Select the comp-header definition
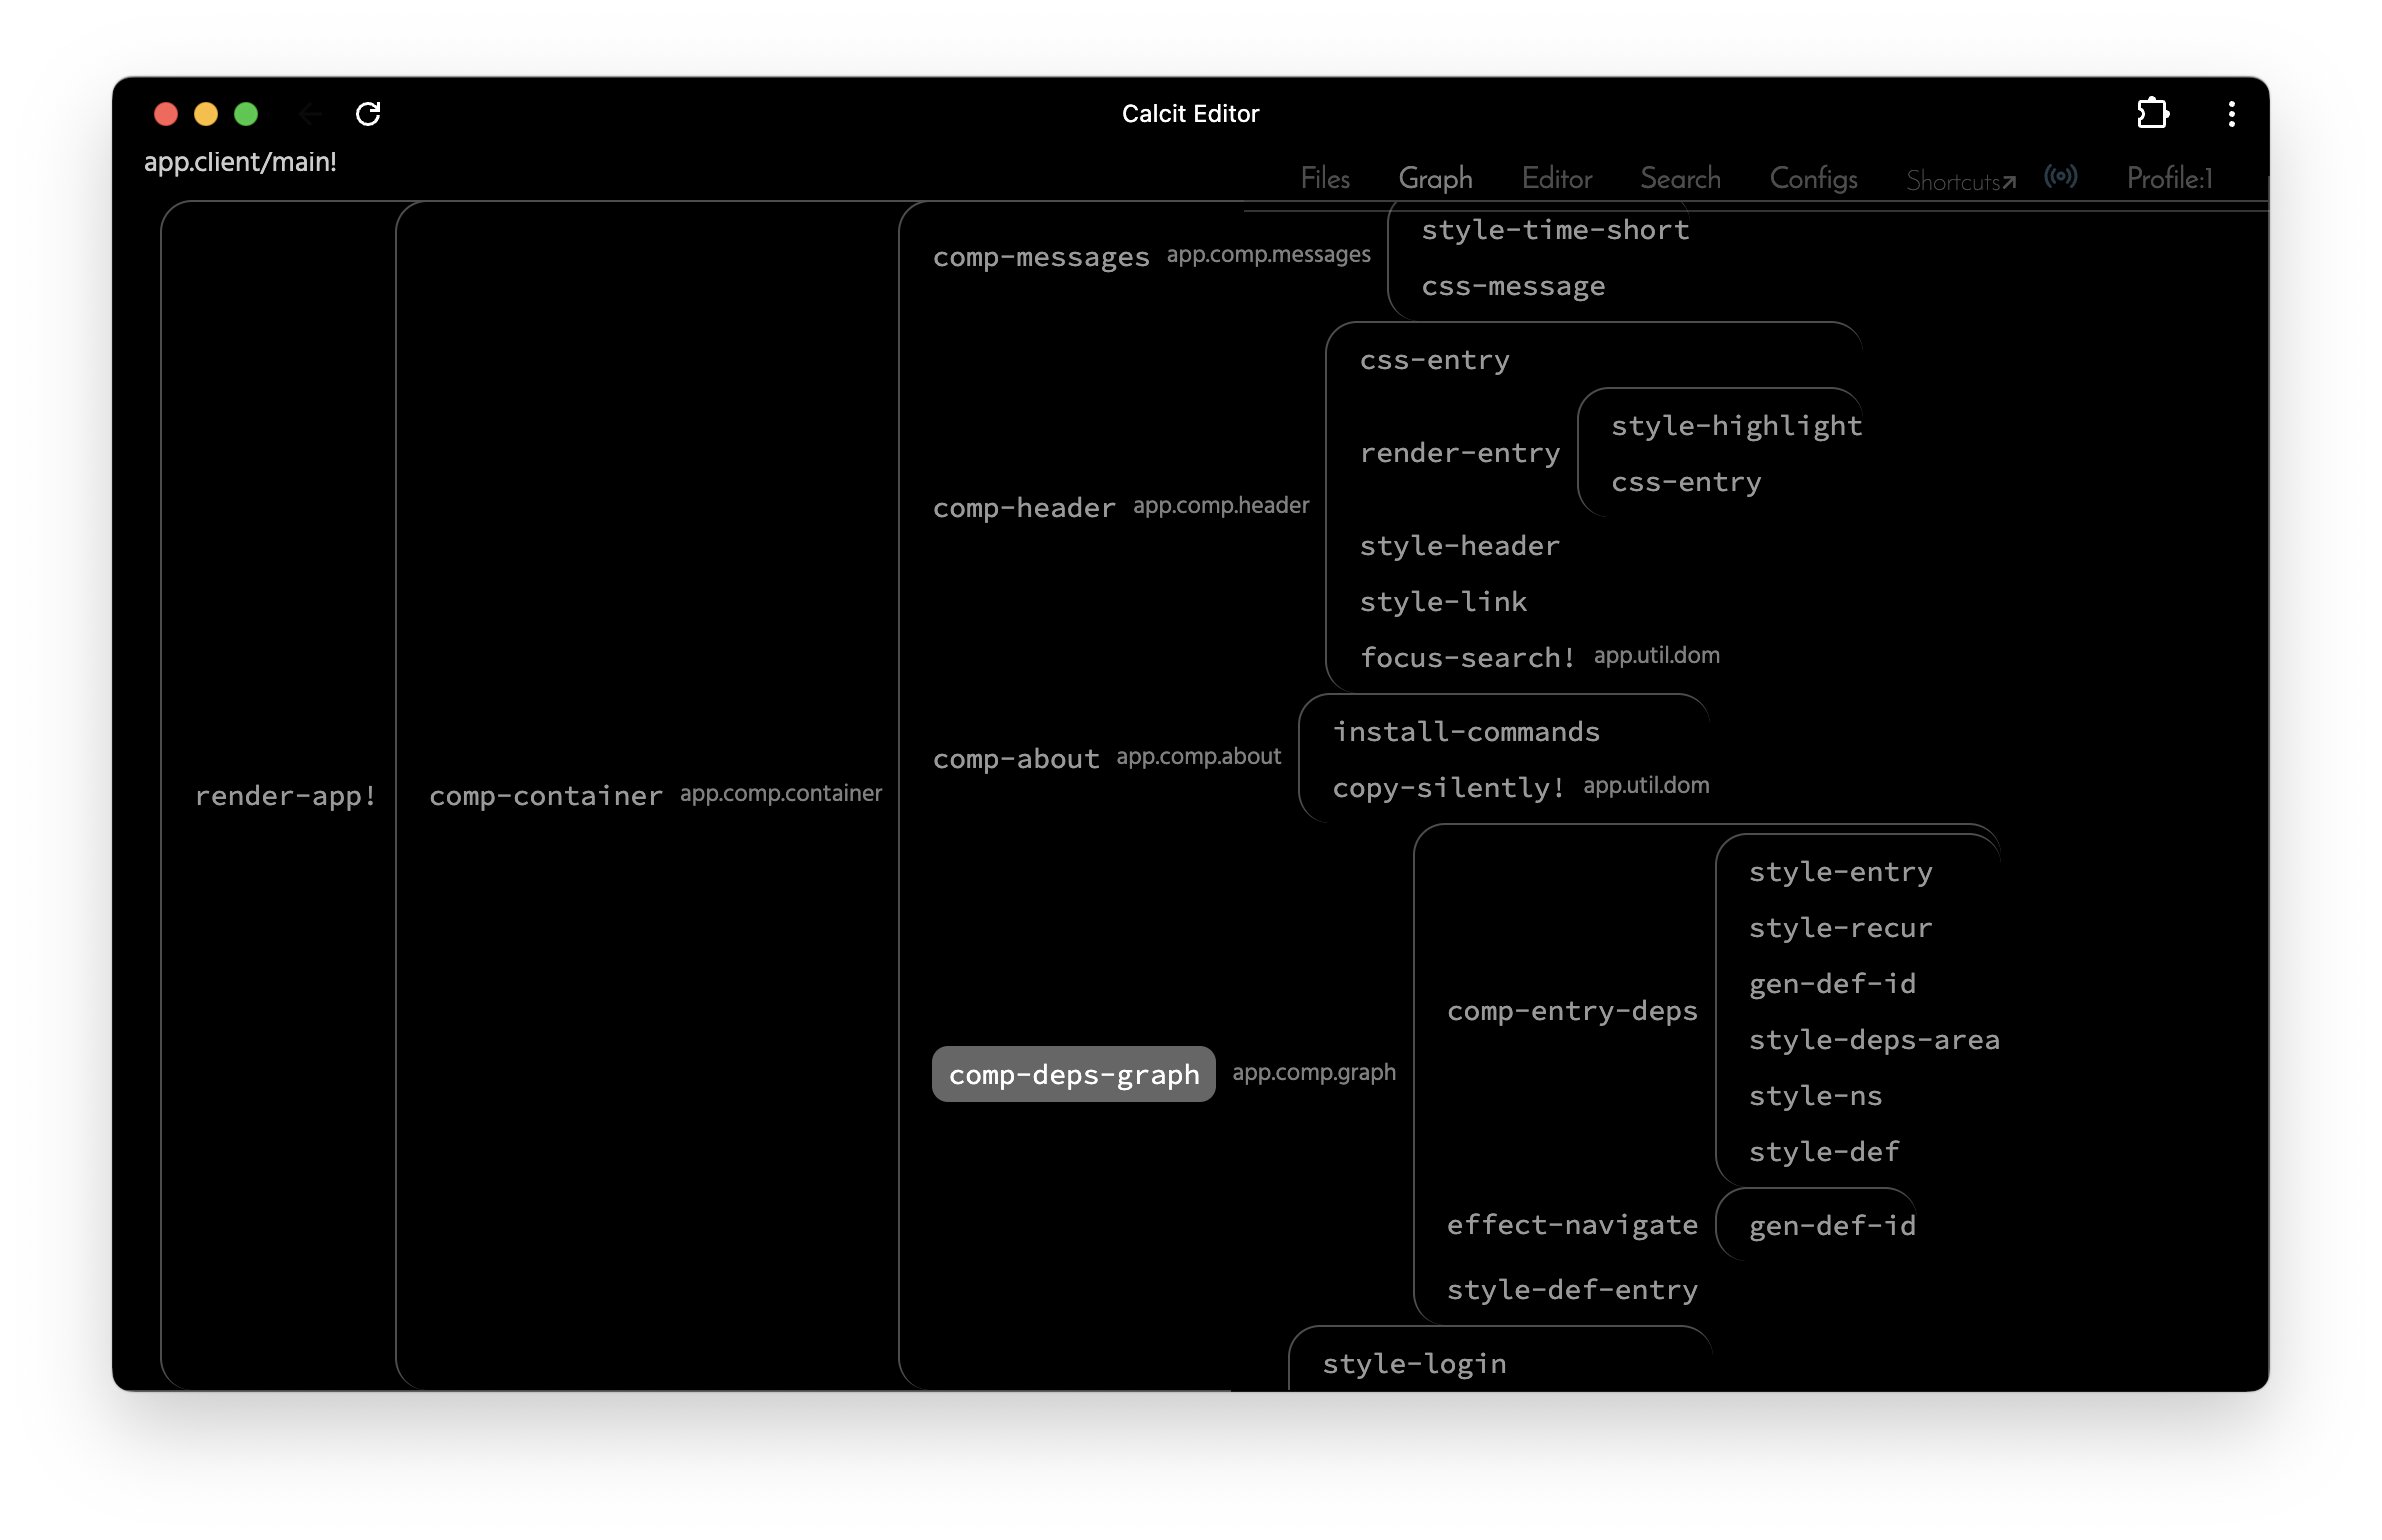 1023,508
